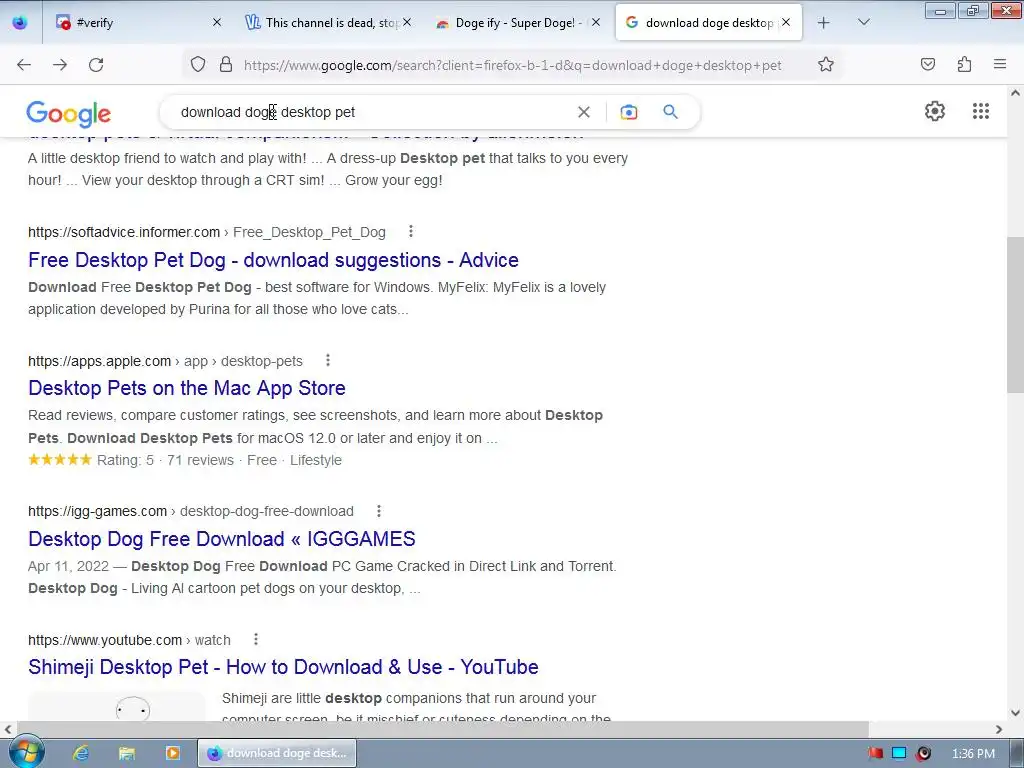Click the apps.apple.com URL breadcrumb
Image resolution: width=1024 pixels, height=768 pixels.
(x=165, y=361)
